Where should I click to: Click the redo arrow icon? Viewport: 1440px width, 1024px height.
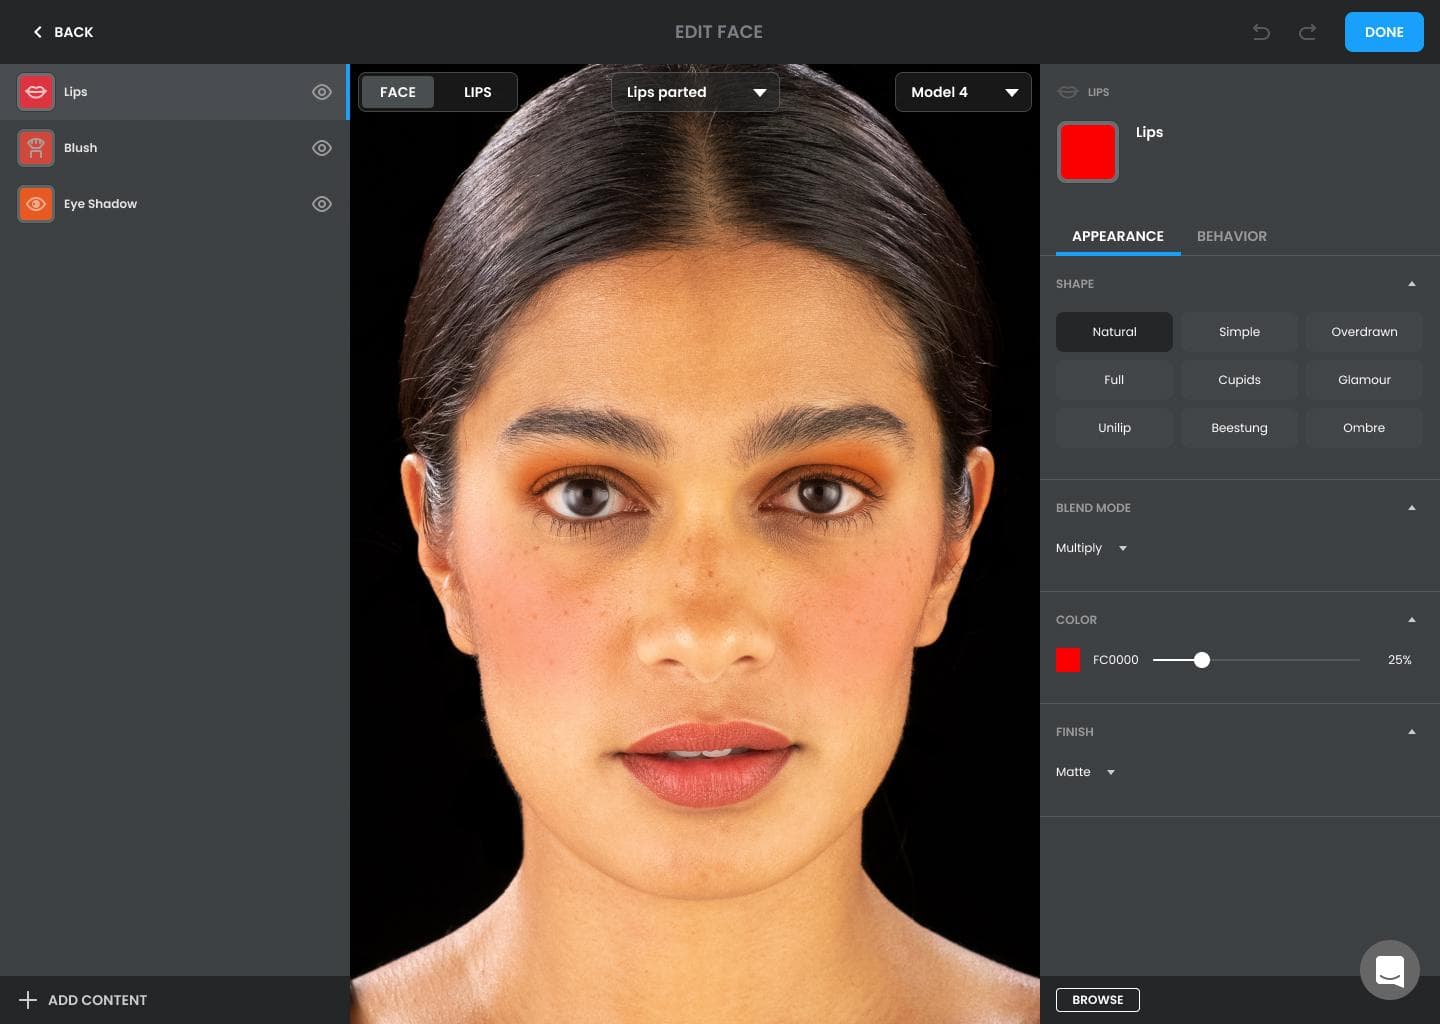pos(1307,32)
